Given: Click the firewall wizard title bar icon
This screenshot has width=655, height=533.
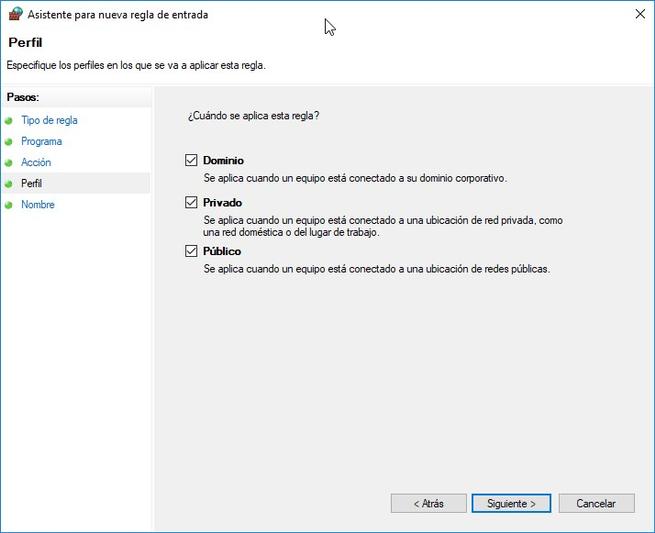Looking at the screenshot, I should click(14, 15).
